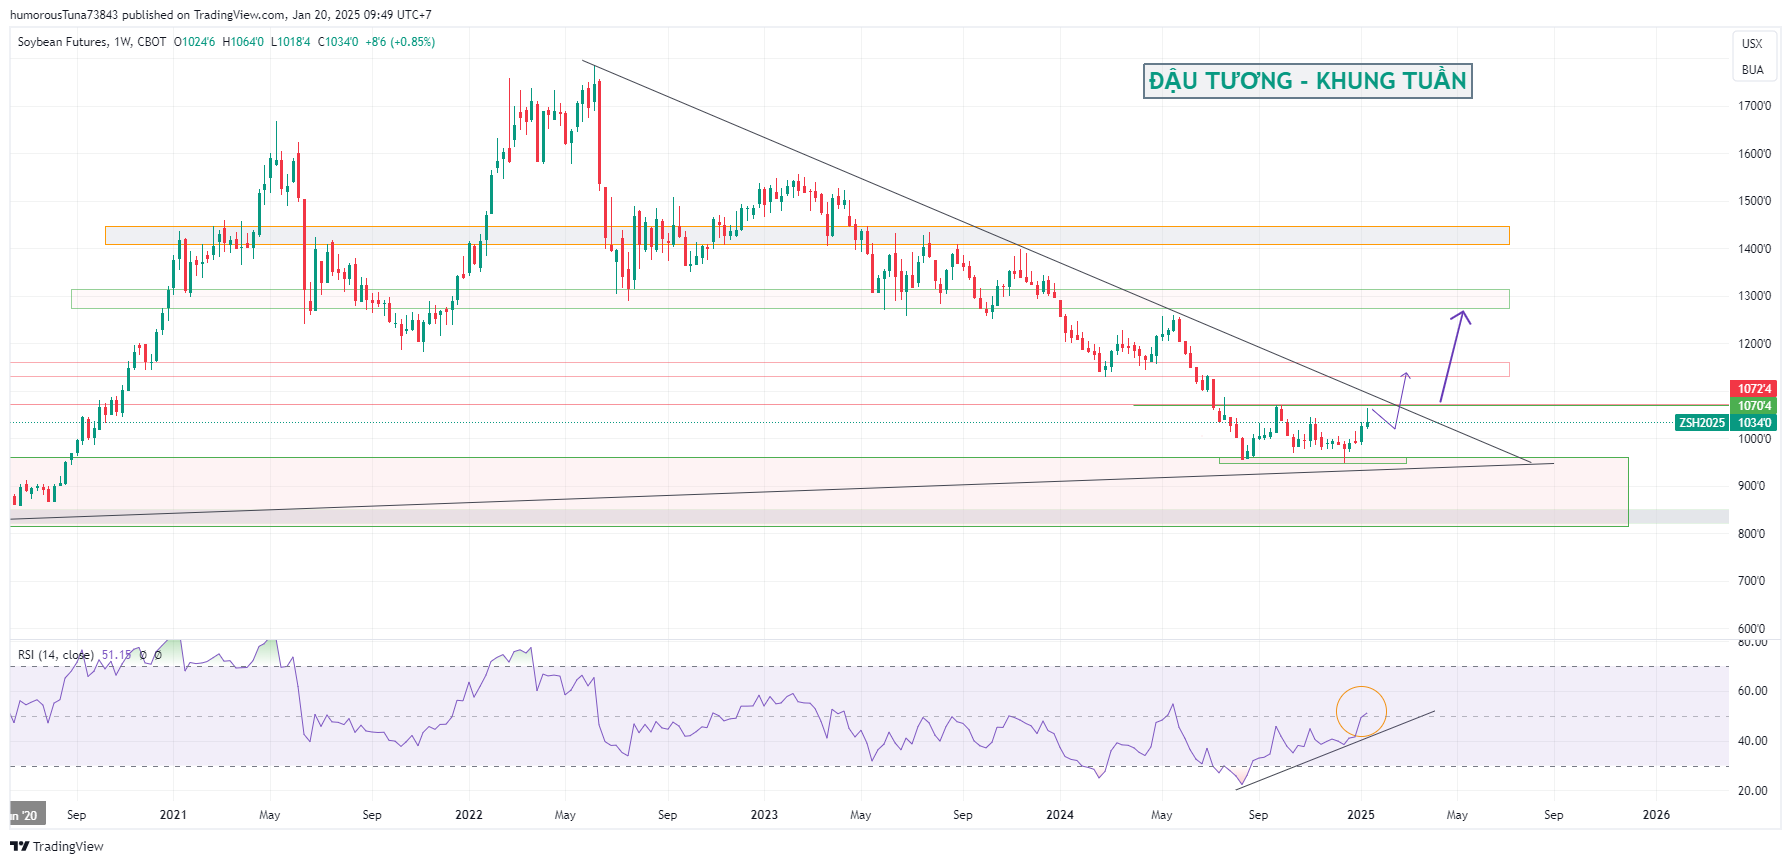Click the high value H1064'0
The width and height of the screenshot is (1791, 864).
(x=243, y=42)
